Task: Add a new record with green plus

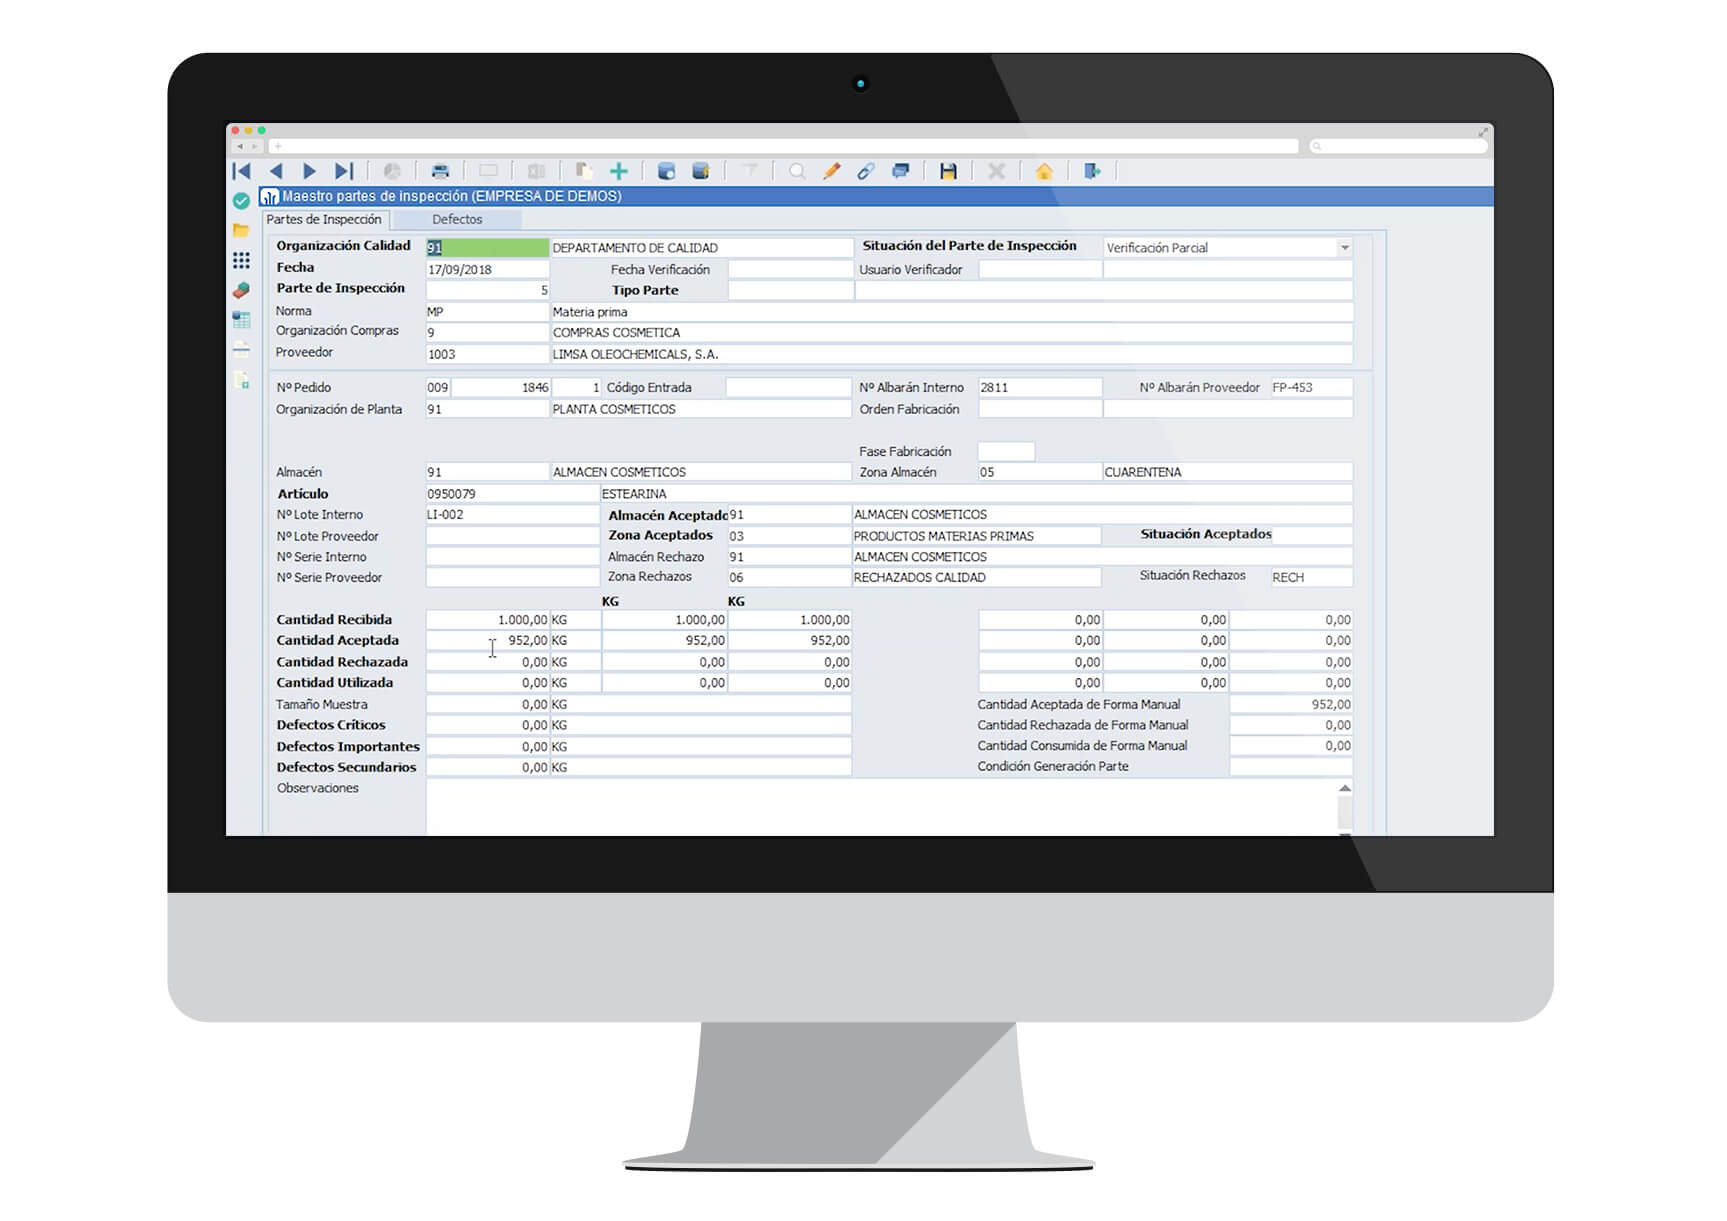Action: click(x=619, y=171)
